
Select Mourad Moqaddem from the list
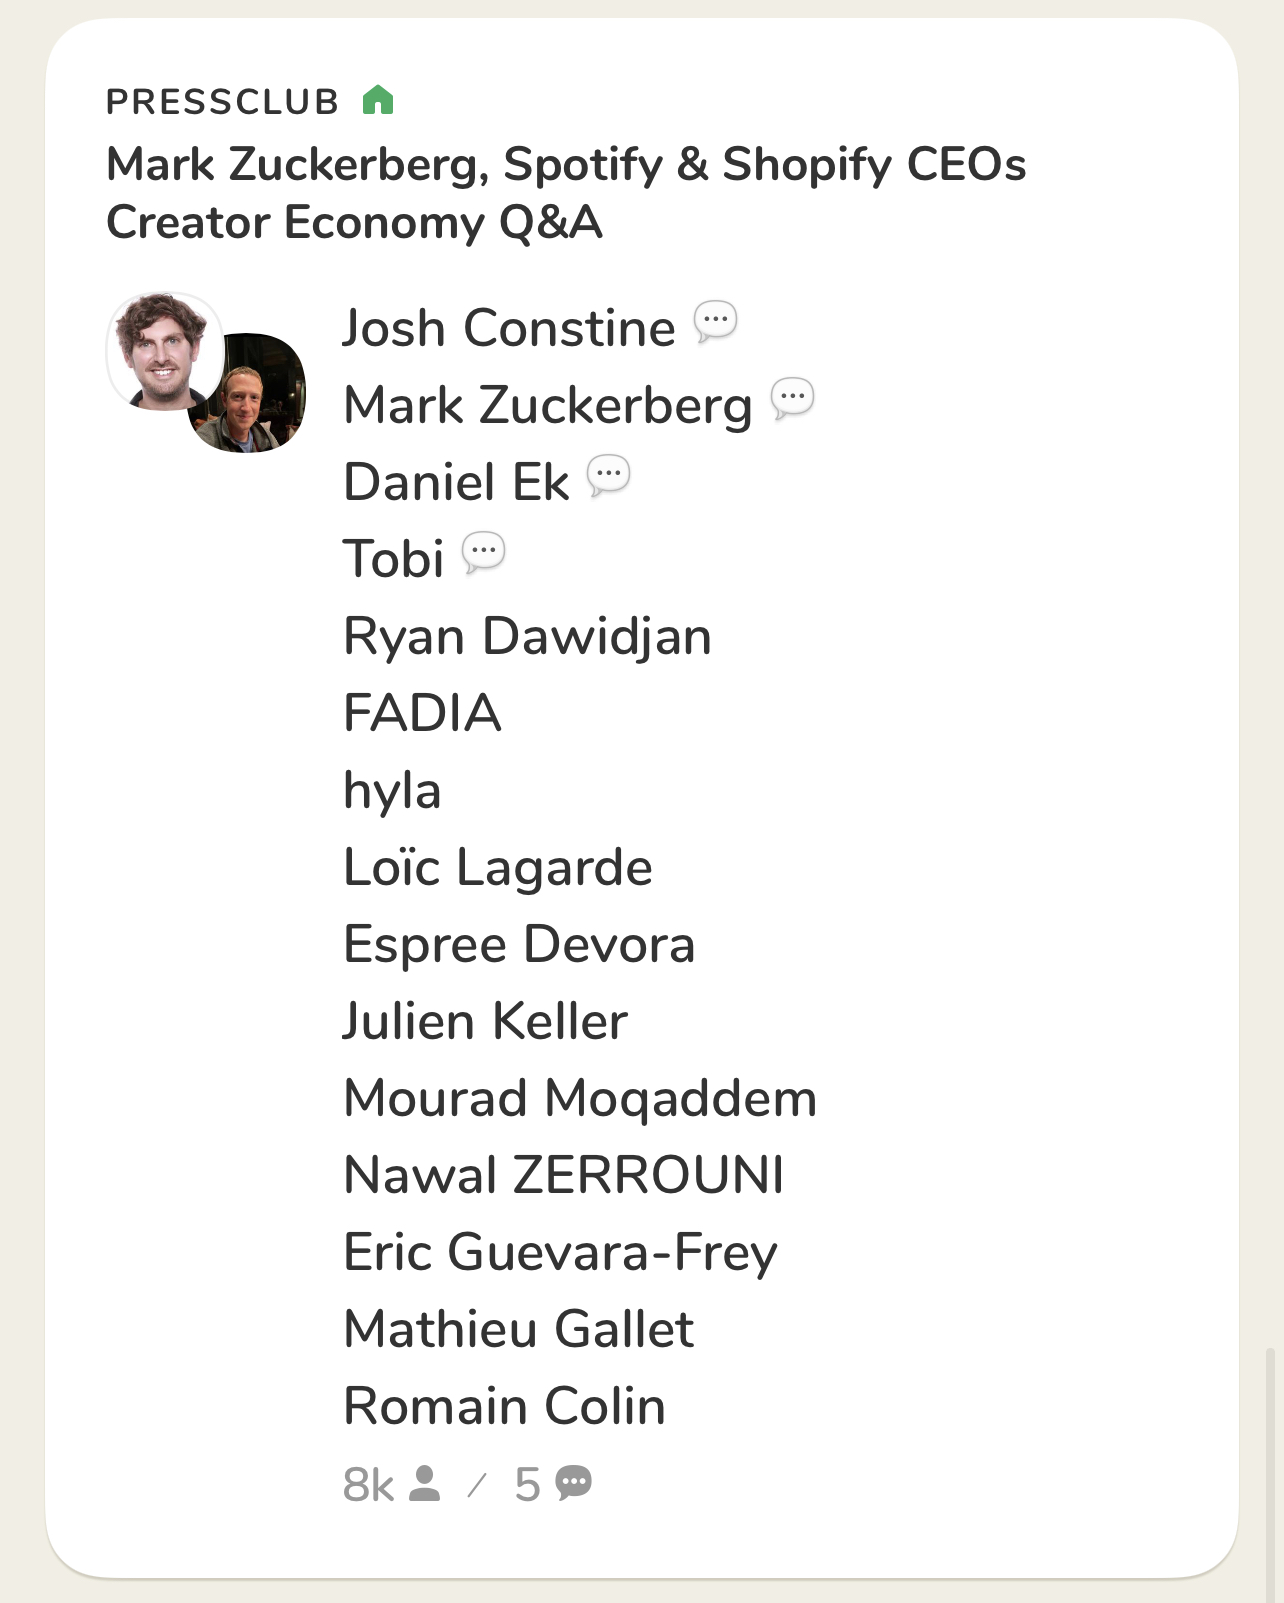(580, 1099)
